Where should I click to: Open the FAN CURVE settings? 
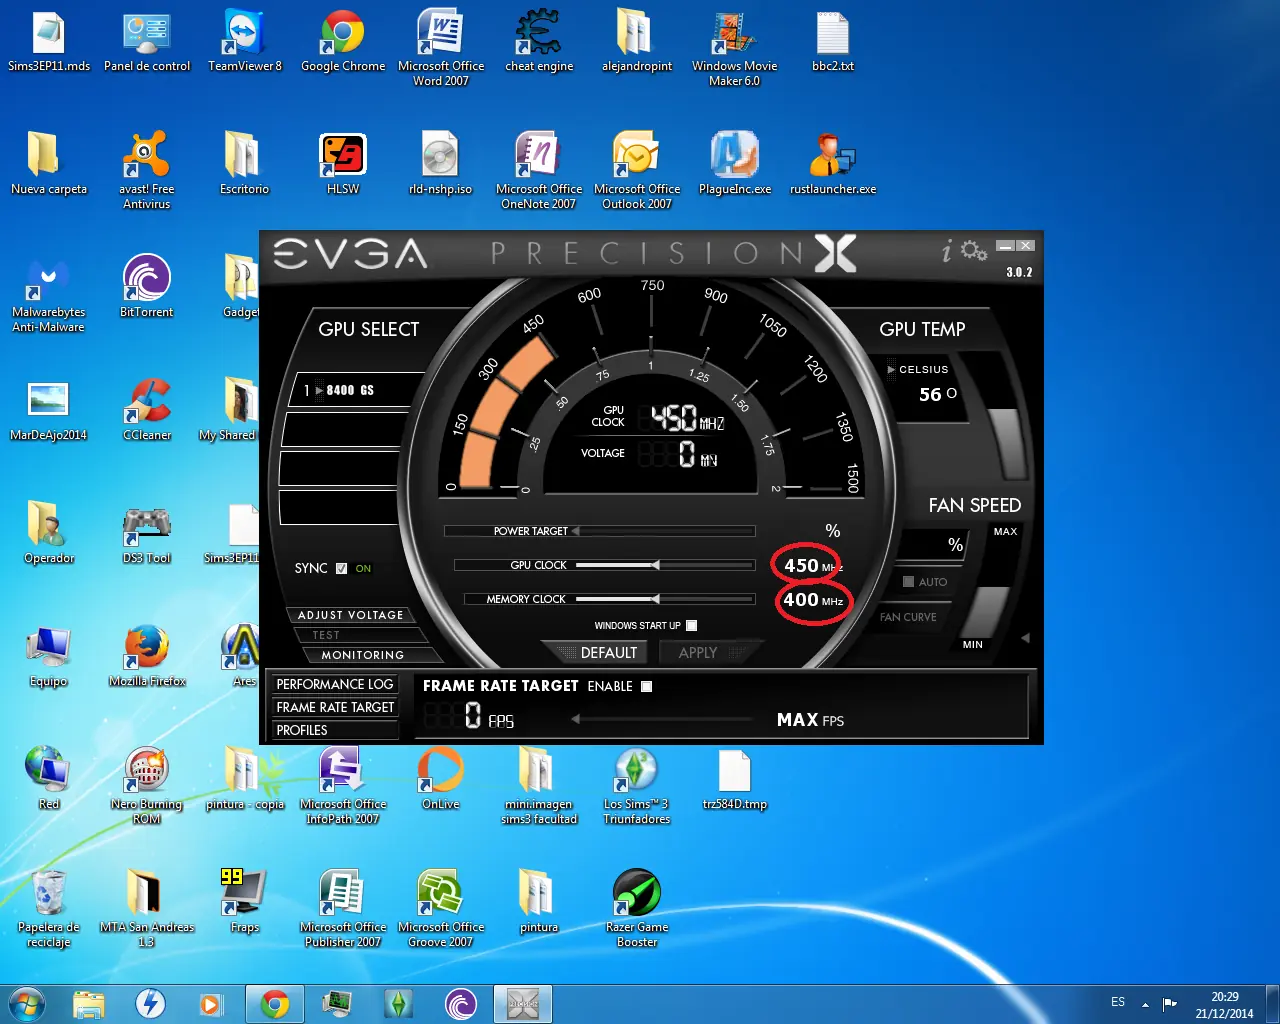[908, 617]
